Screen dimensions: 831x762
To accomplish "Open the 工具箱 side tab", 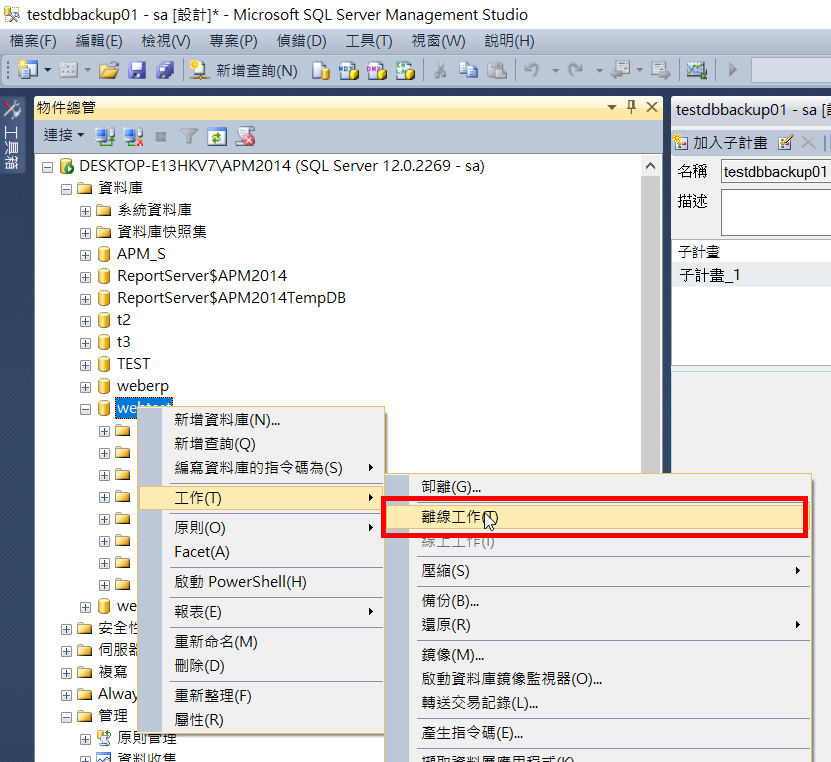I will [11, 135].
